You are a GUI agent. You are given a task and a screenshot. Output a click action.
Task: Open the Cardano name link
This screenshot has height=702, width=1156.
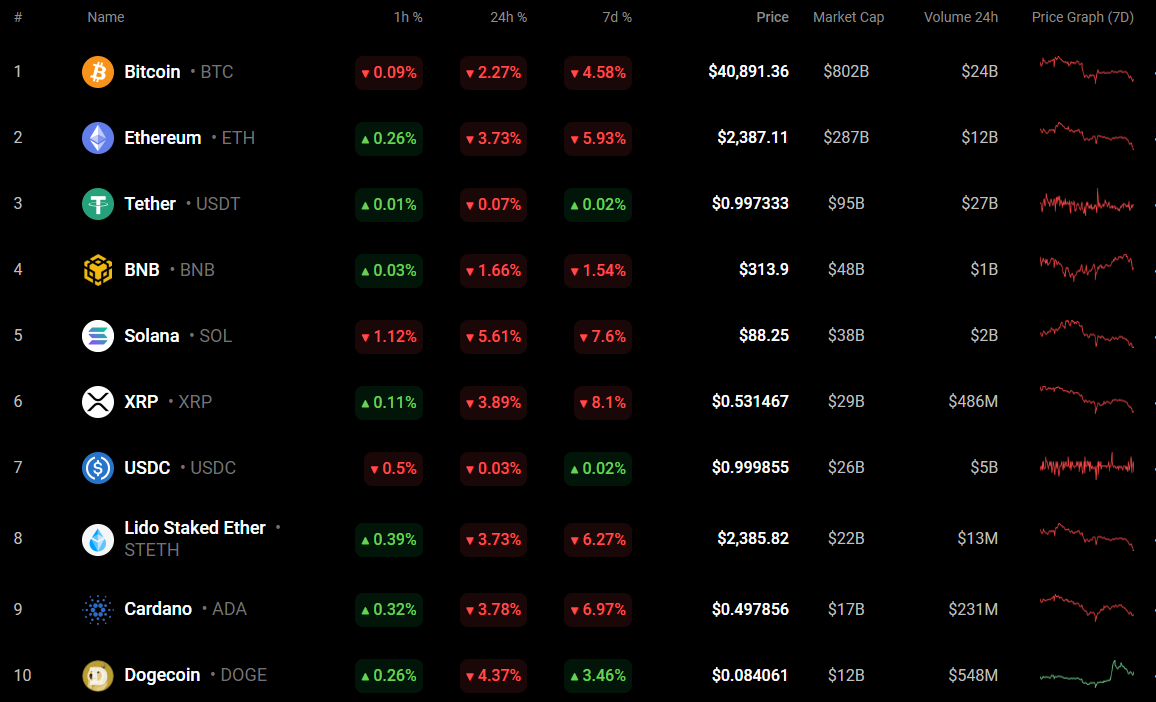click(158, 609)
